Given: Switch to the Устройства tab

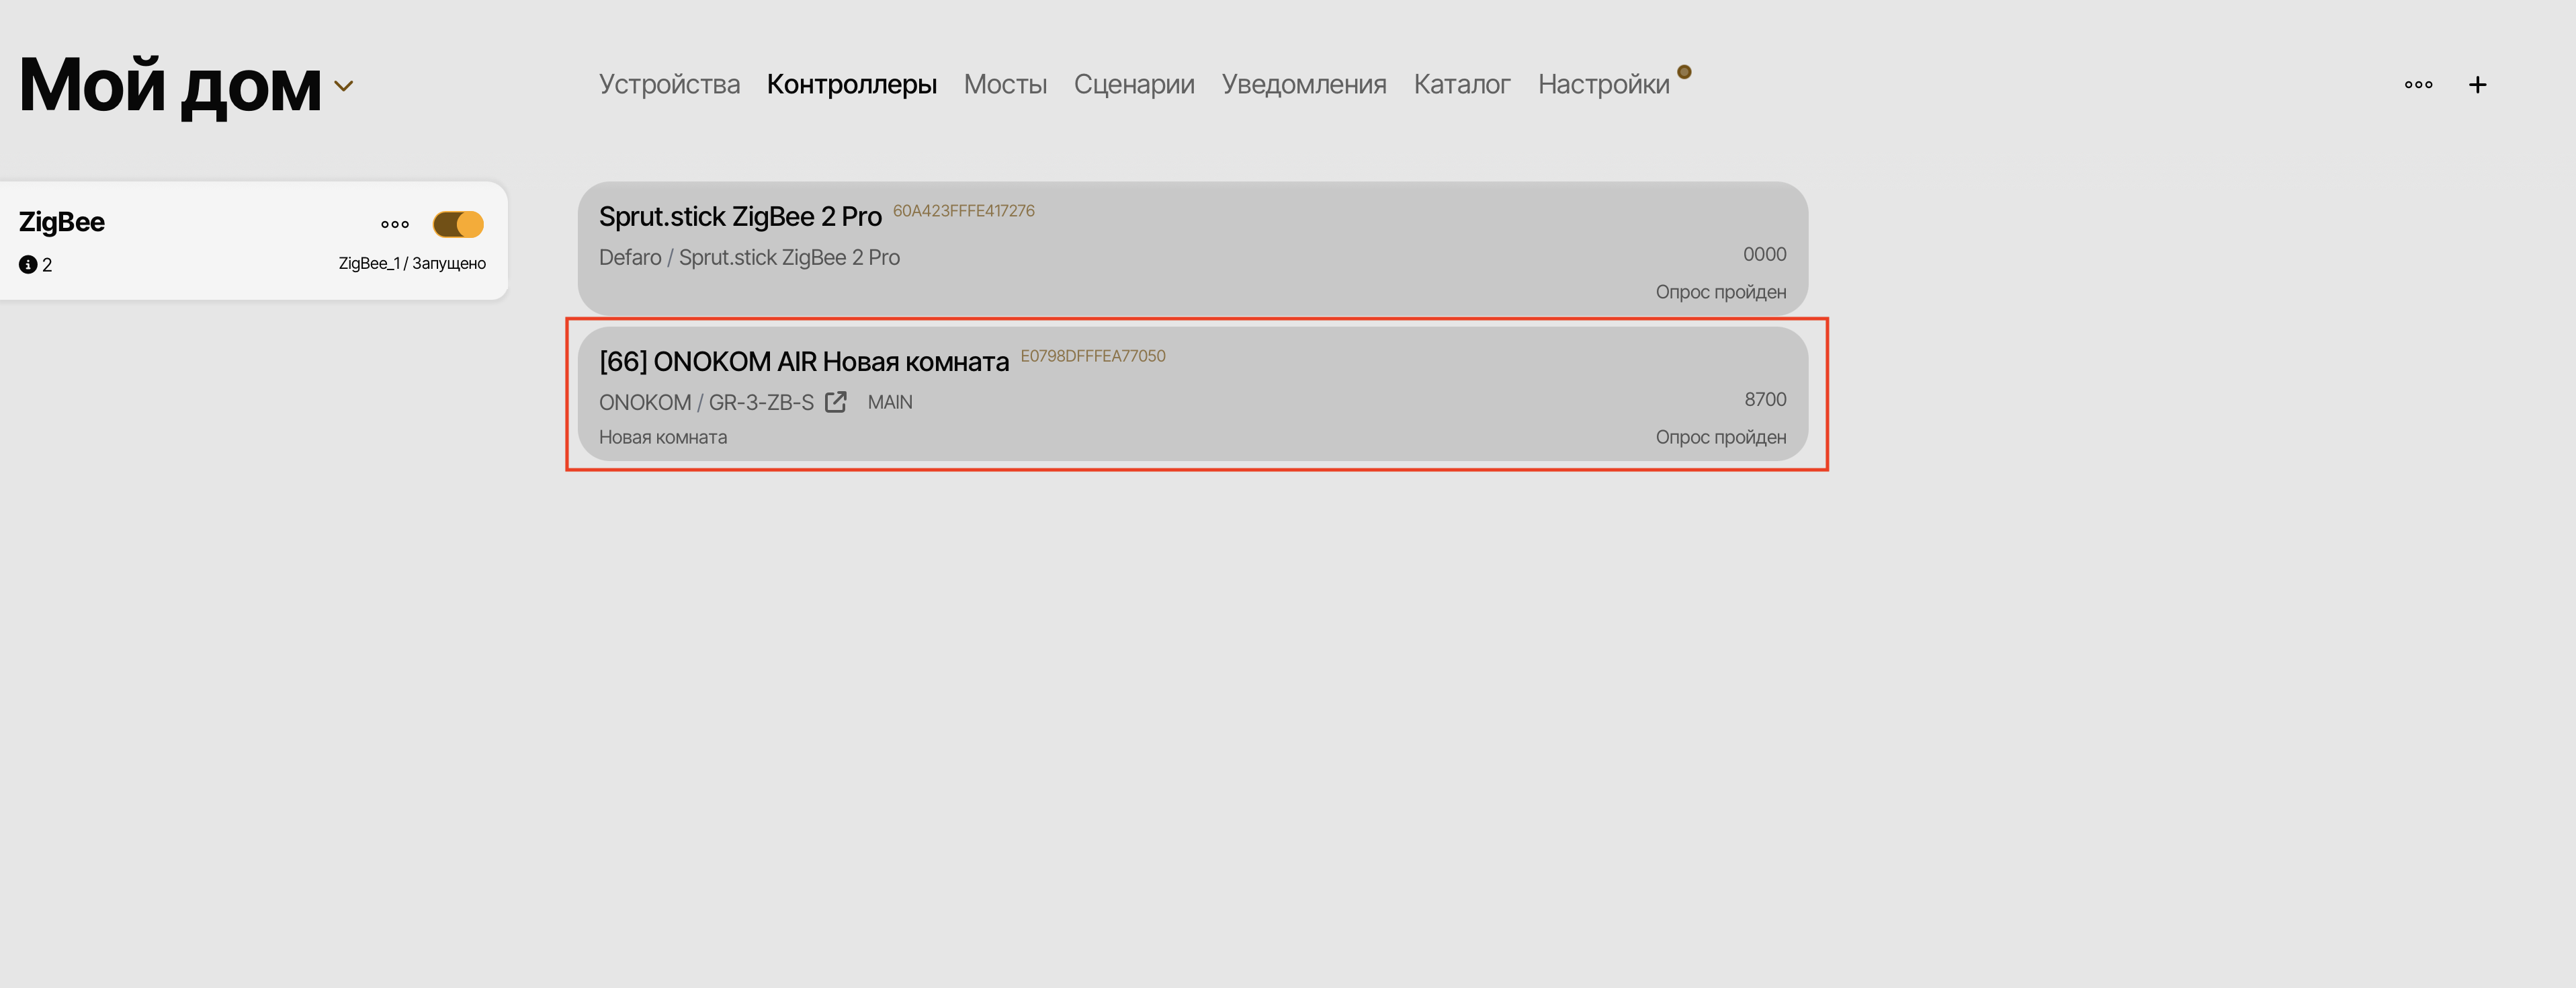Looking at the screenshot, I should pos(669,85).
